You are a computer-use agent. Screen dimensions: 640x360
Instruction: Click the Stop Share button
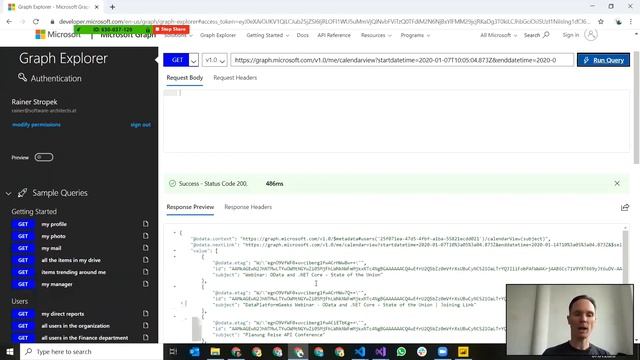[x=171, y=29]
